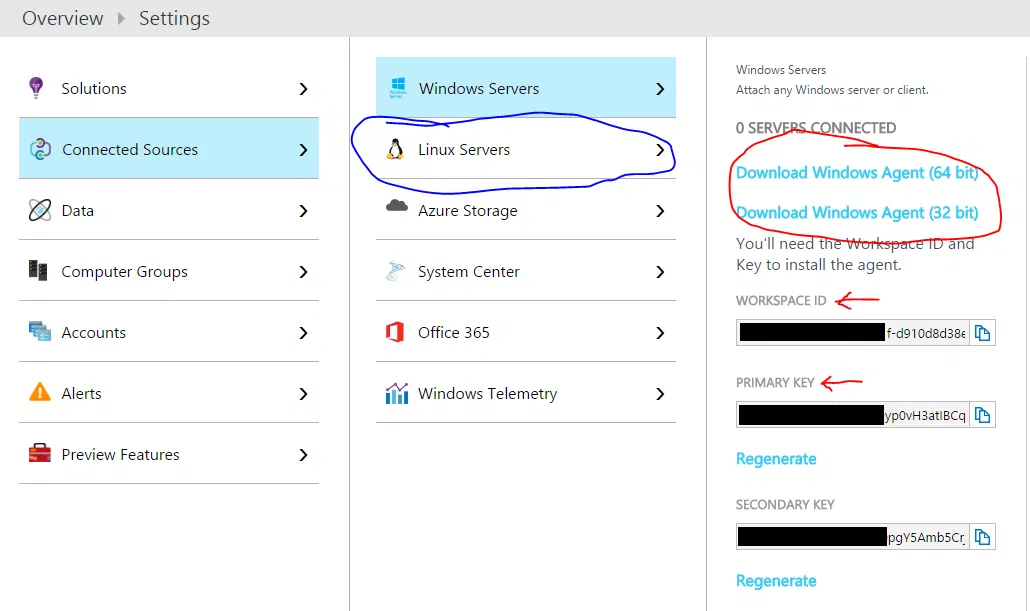Viewport: 1030px width, 611px height.
Task: Click the Secondary Key text field
Action: coord(853,537)
